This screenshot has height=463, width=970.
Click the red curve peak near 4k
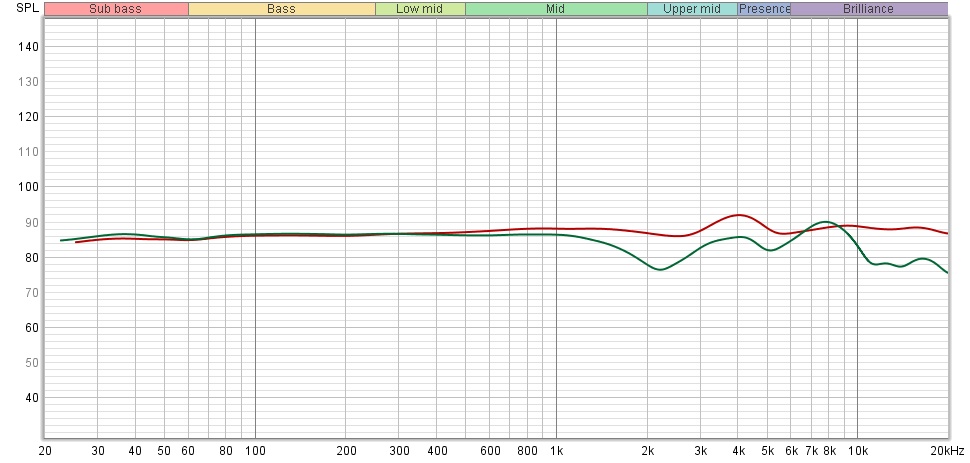(x=738, y=215)
